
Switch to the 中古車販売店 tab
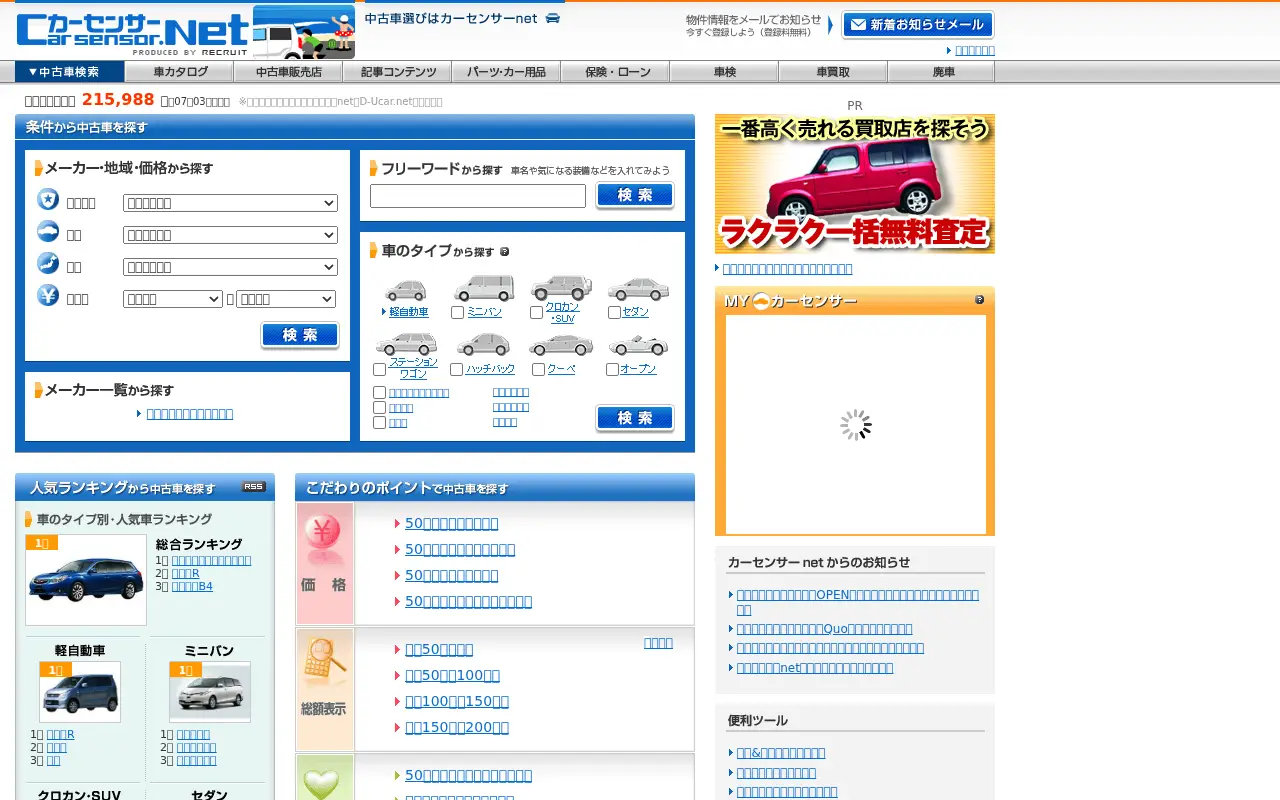(x=289, y=72)
